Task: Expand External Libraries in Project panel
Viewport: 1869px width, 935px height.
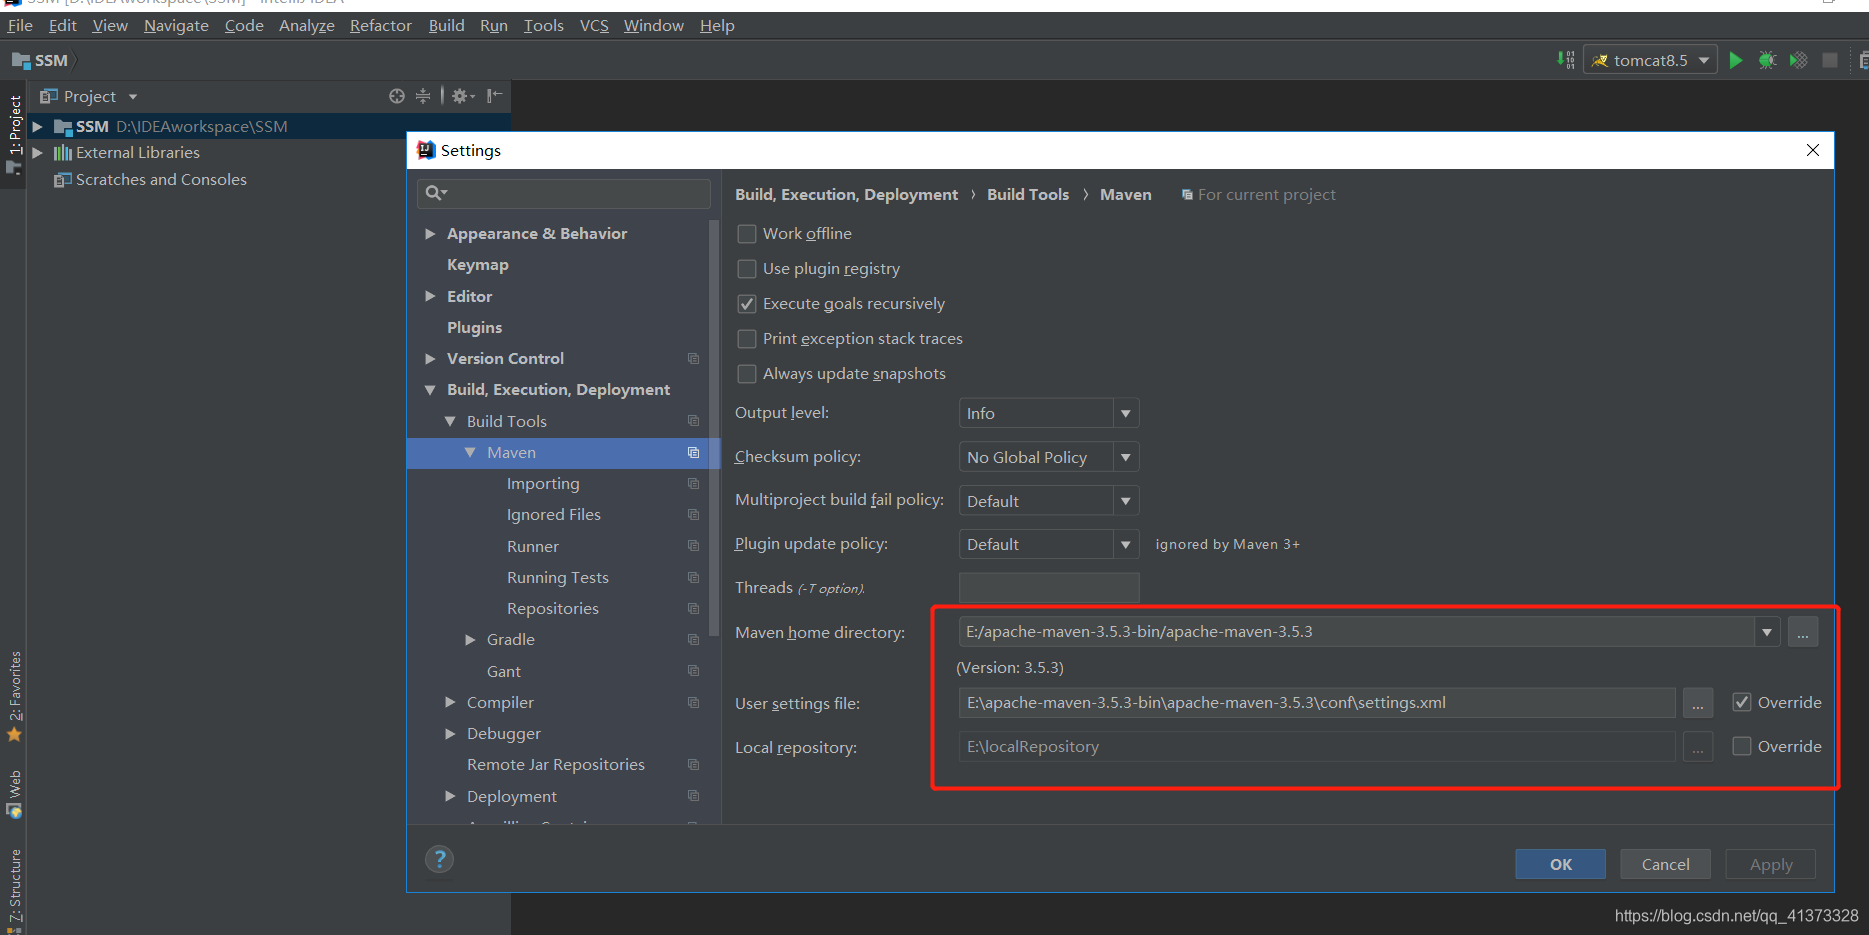Action: (x=37, y=152)
